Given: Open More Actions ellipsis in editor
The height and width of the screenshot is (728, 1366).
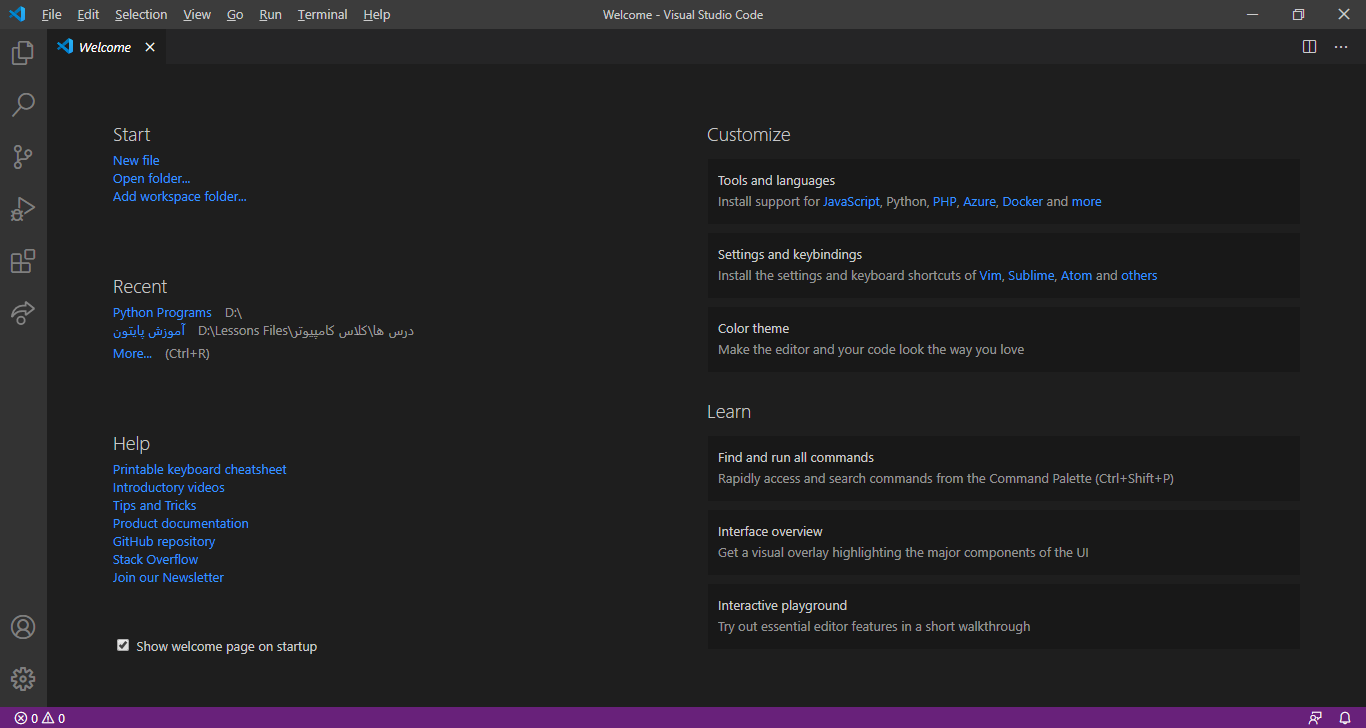Looking at the screenshot, I should coord(1341,47).
